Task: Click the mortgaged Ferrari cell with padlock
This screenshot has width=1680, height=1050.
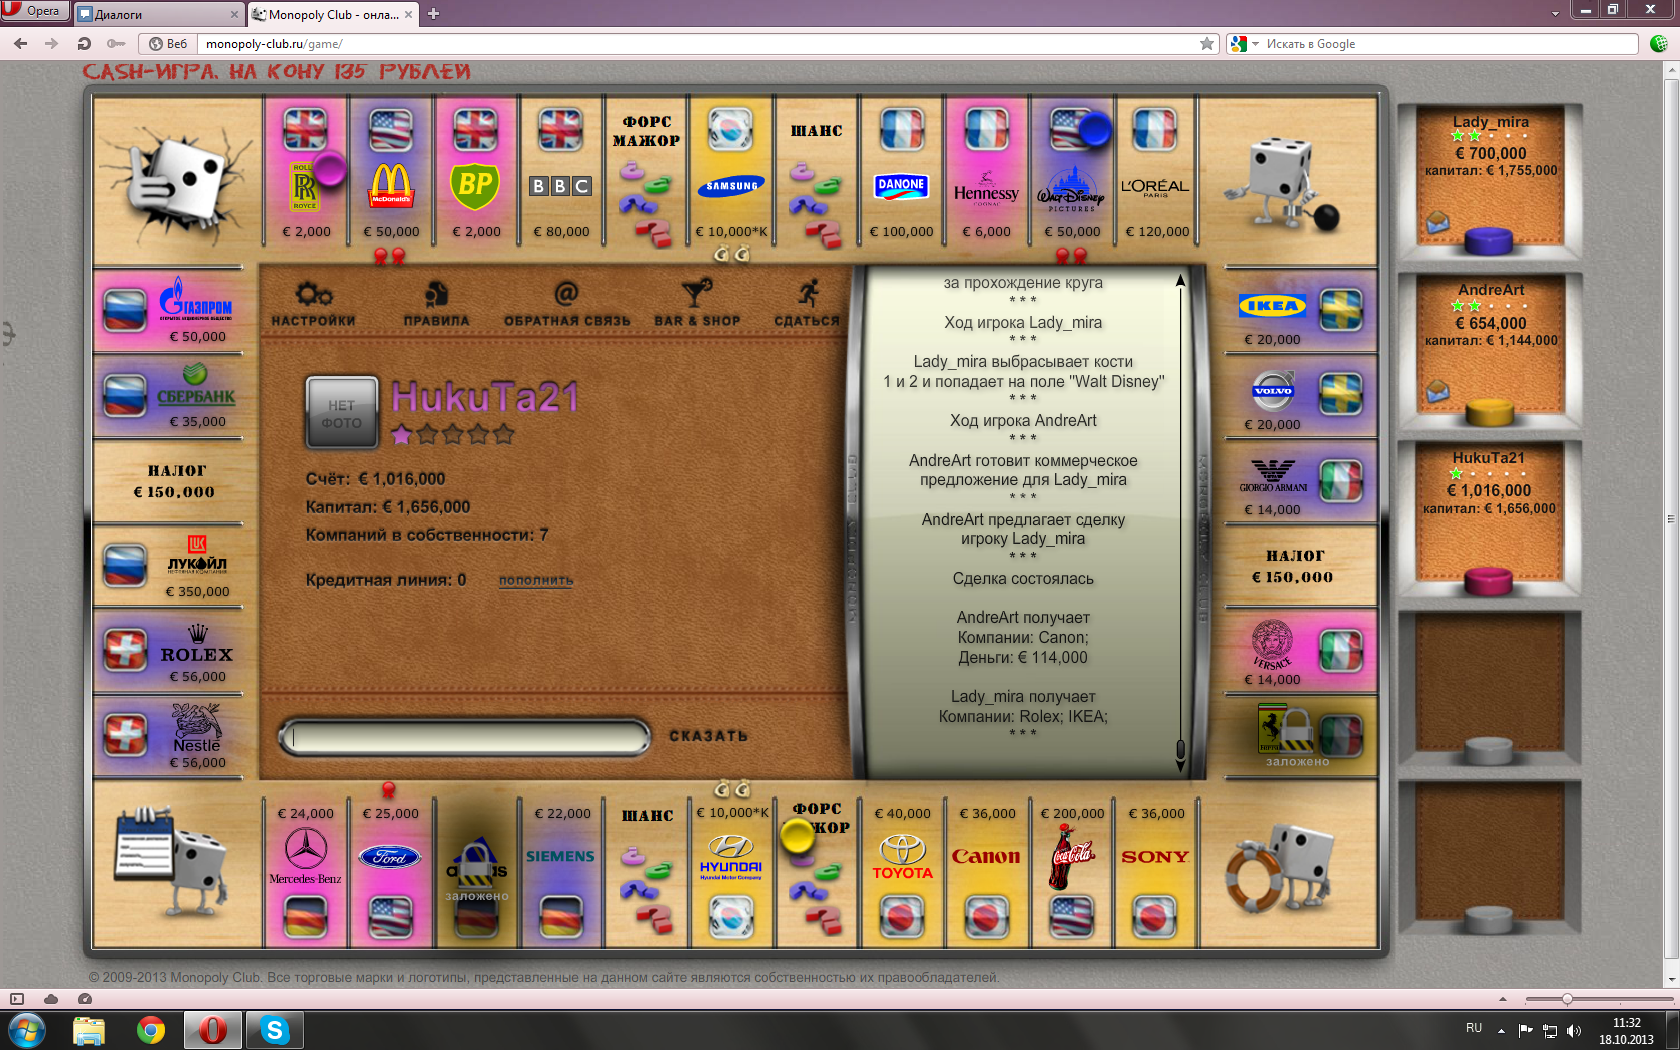Action: 1301,737
